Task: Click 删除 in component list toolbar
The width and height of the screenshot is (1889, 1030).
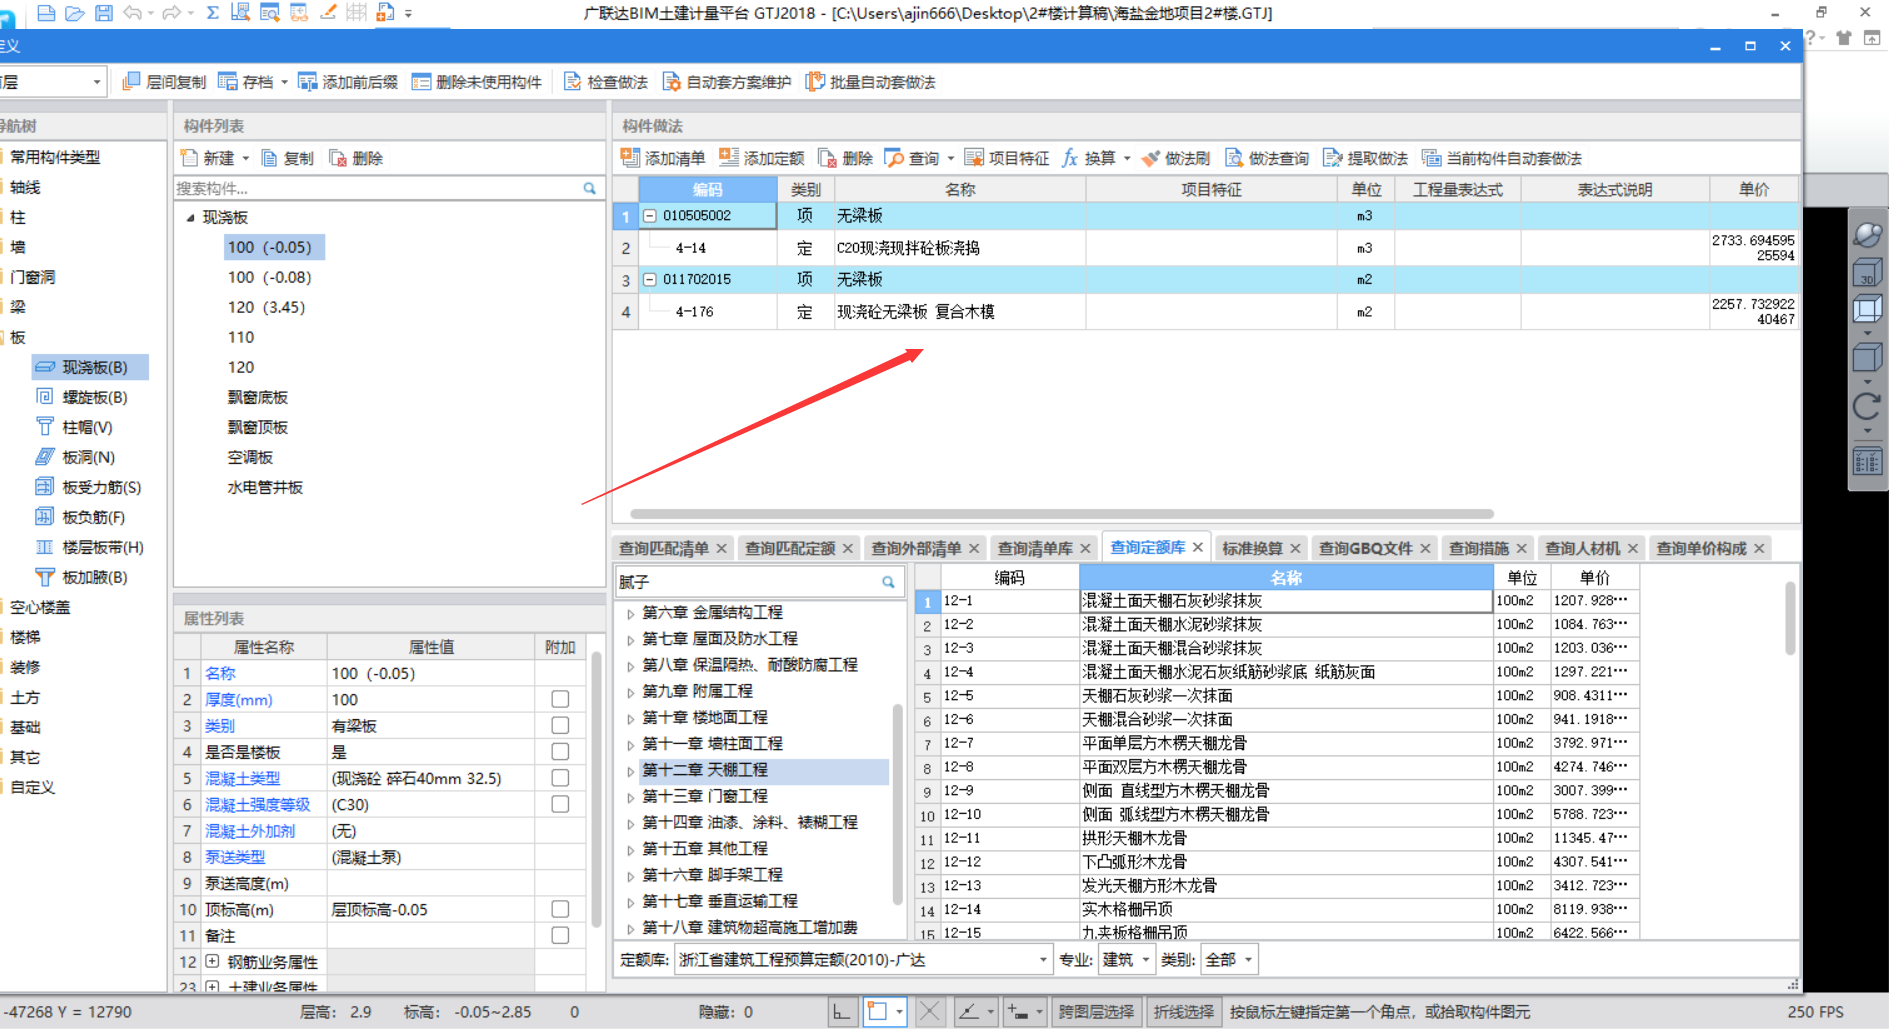Action: (357, 158)
